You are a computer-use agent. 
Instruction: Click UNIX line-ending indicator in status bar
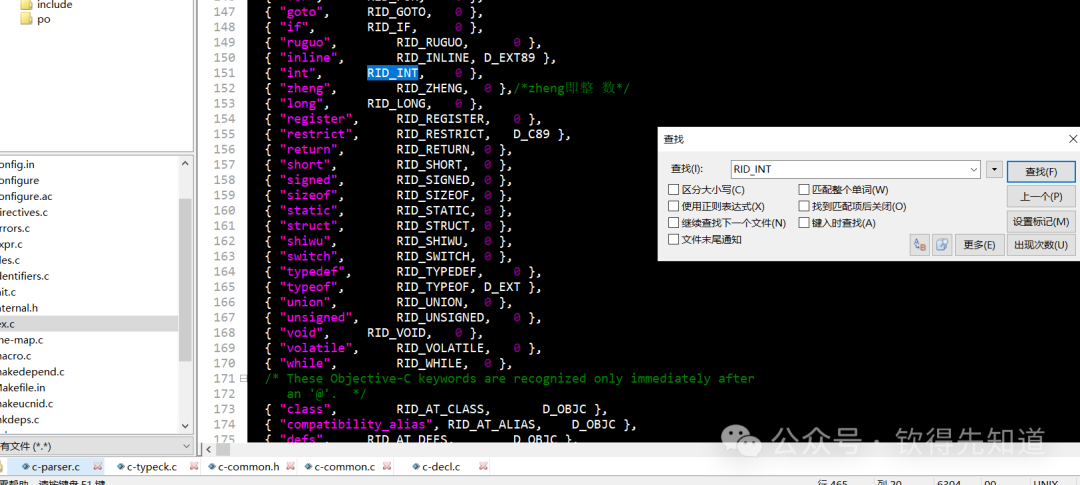point(1046,482)
